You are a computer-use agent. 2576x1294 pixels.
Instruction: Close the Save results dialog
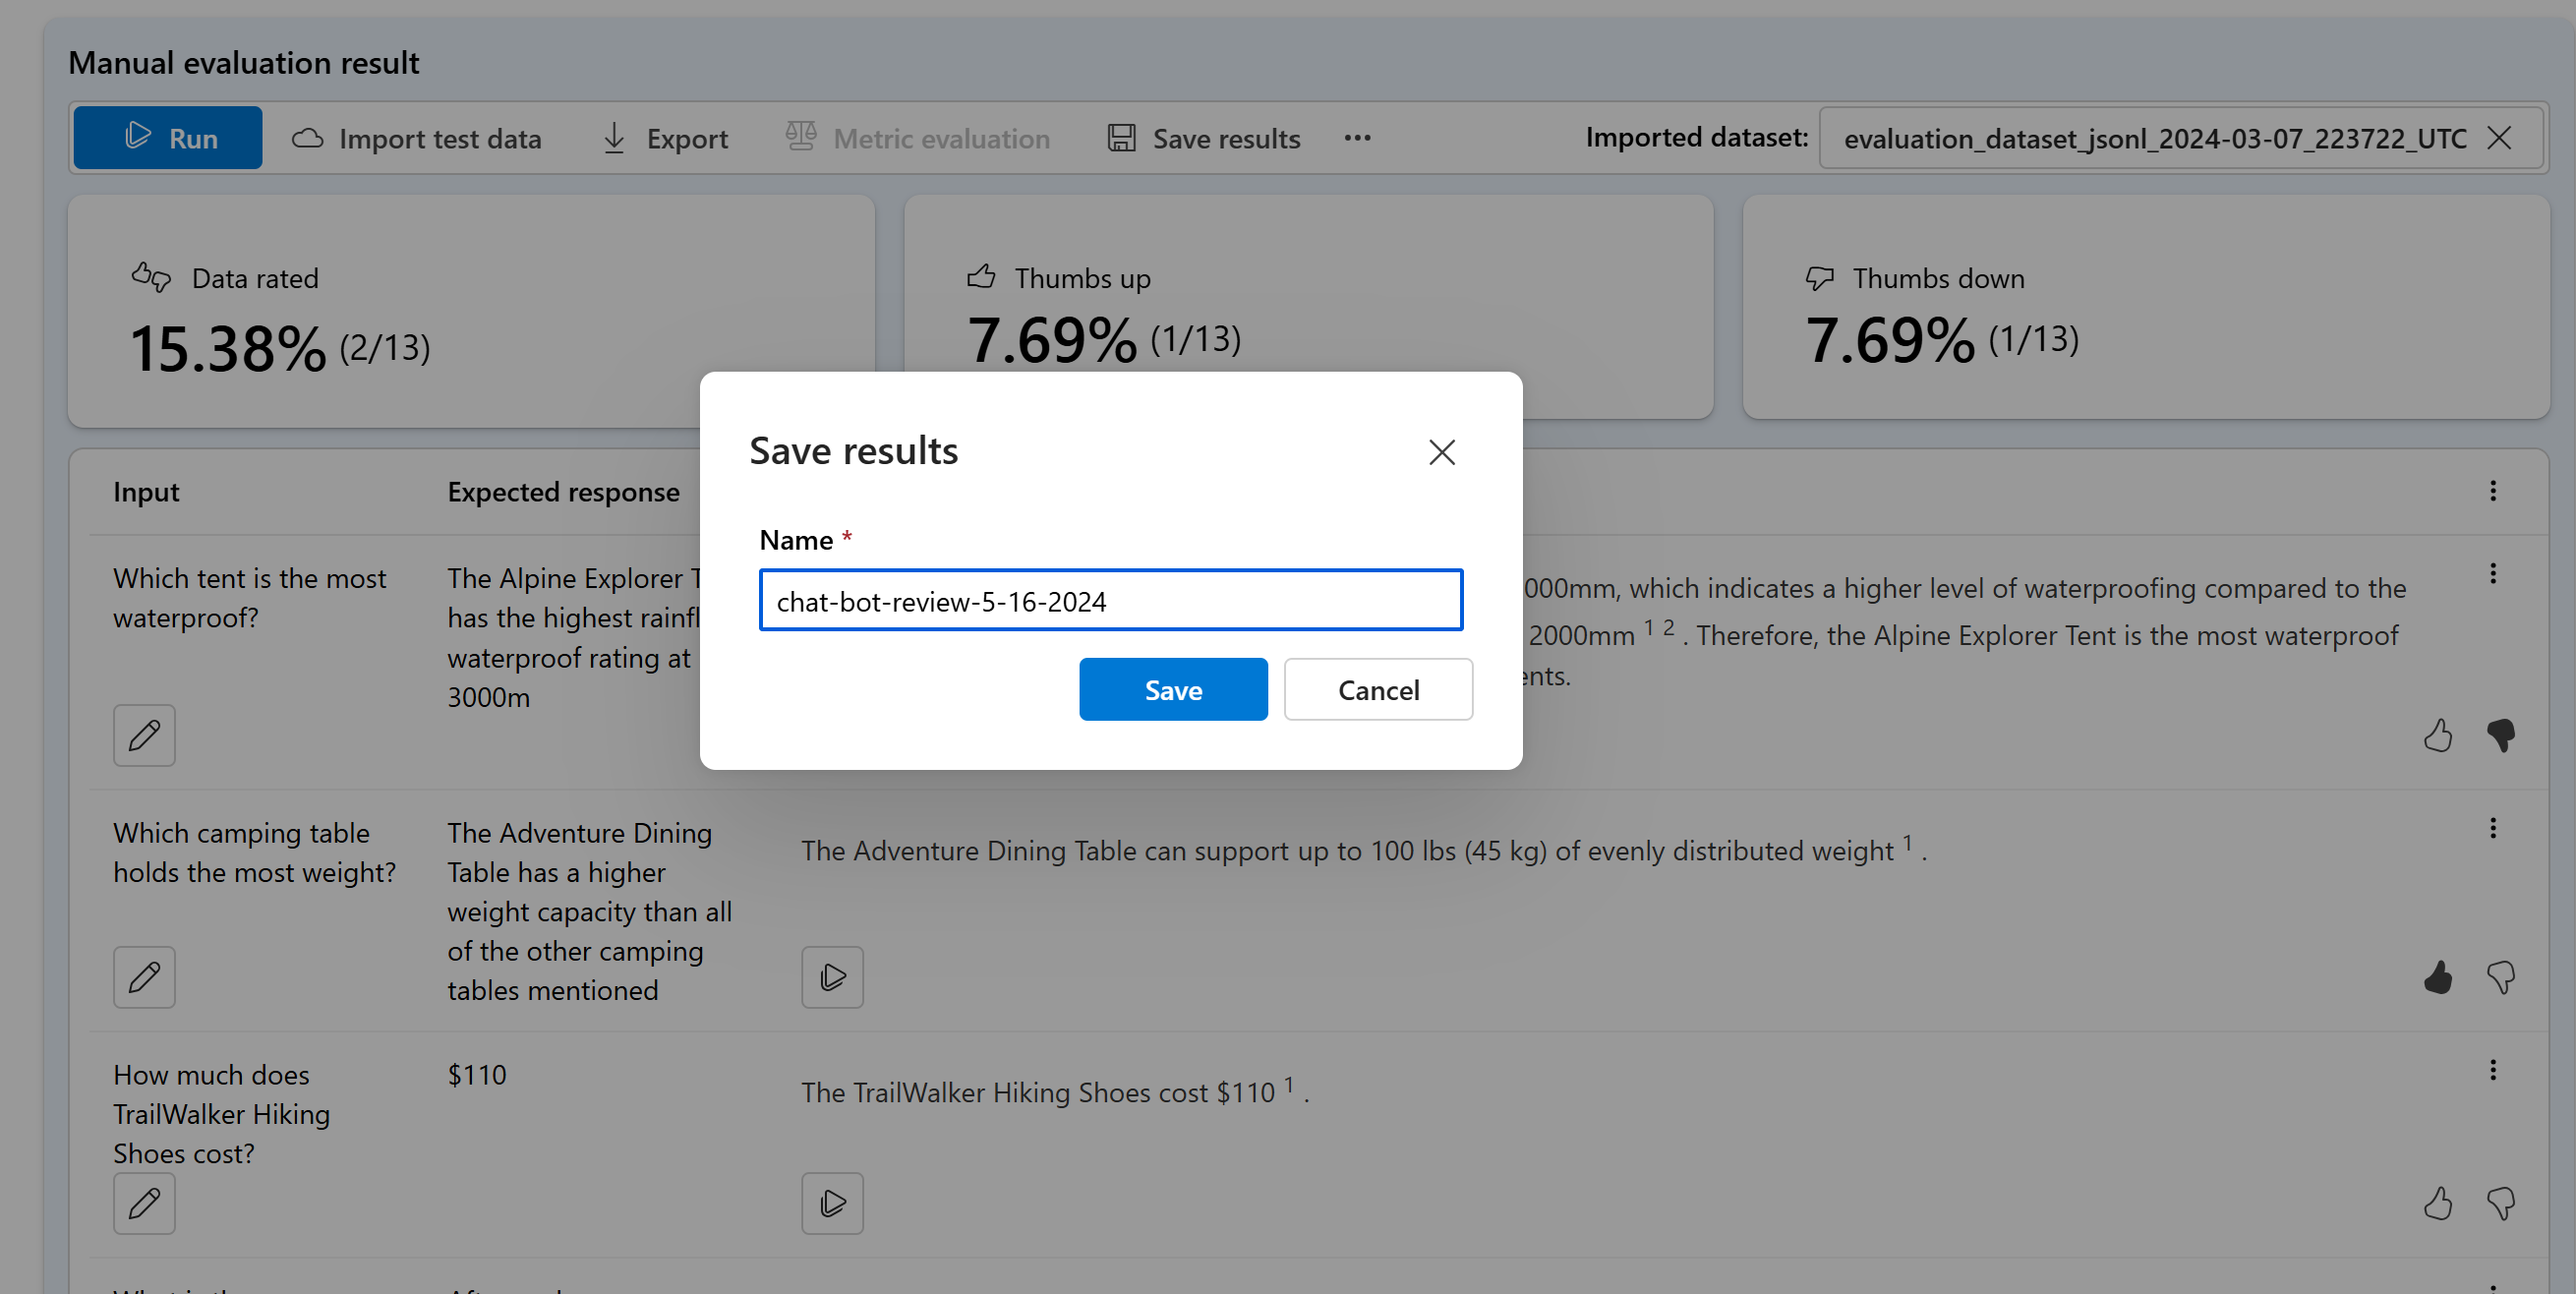coord(1441,452)
